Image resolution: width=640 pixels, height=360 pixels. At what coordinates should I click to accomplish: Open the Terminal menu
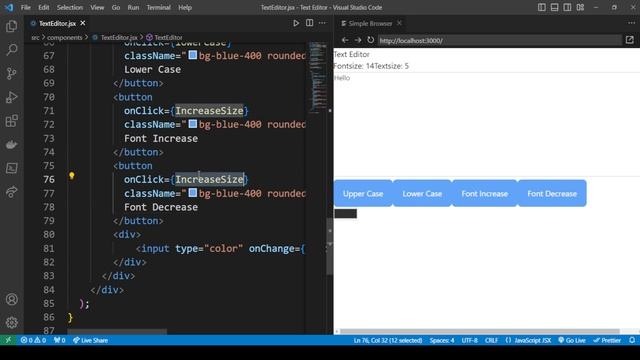[158, 7]
